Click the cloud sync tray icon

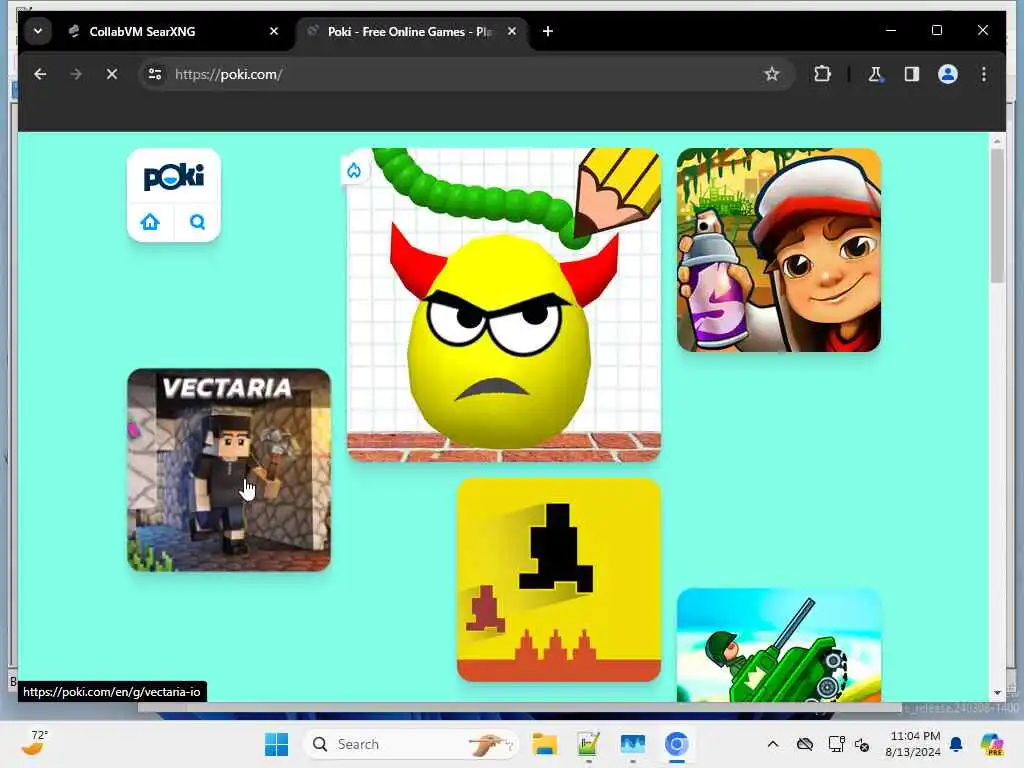pos(805,744)
